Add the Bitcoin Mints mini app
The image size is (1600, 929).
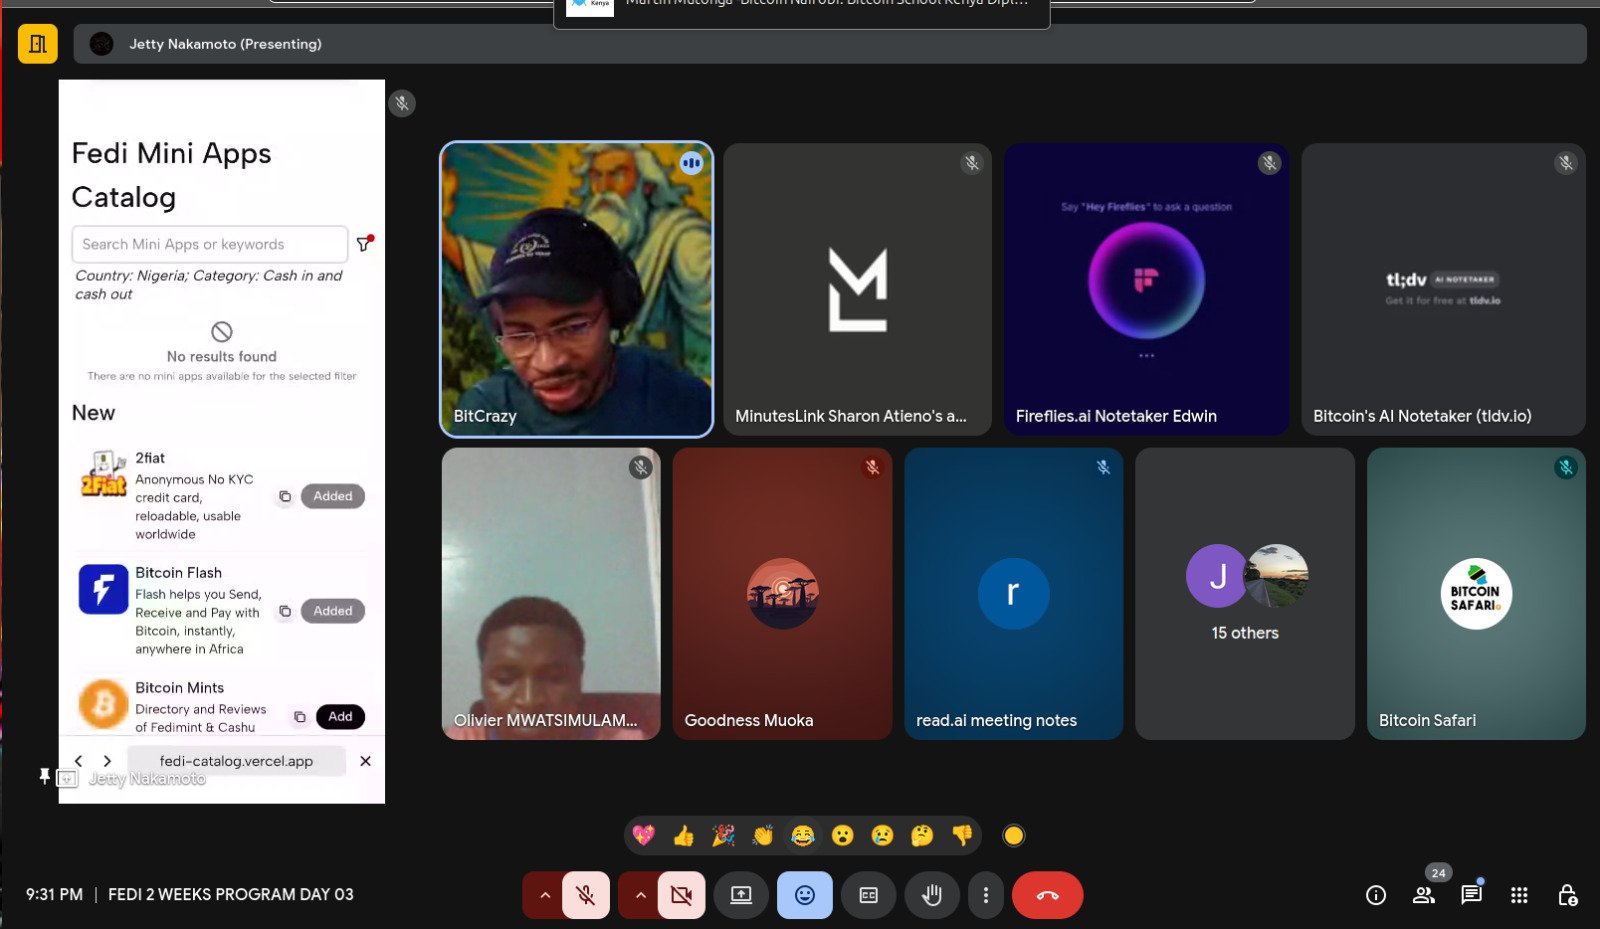pyautogui.click(x=340, y=716)
